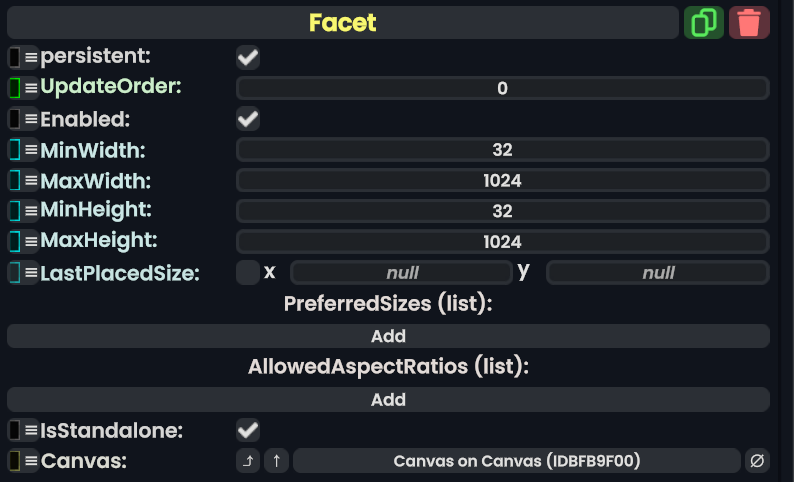
Task: Toggle the LastPlacedSize null checkbox
Action: pyautogui.click(x=248, y=272)
